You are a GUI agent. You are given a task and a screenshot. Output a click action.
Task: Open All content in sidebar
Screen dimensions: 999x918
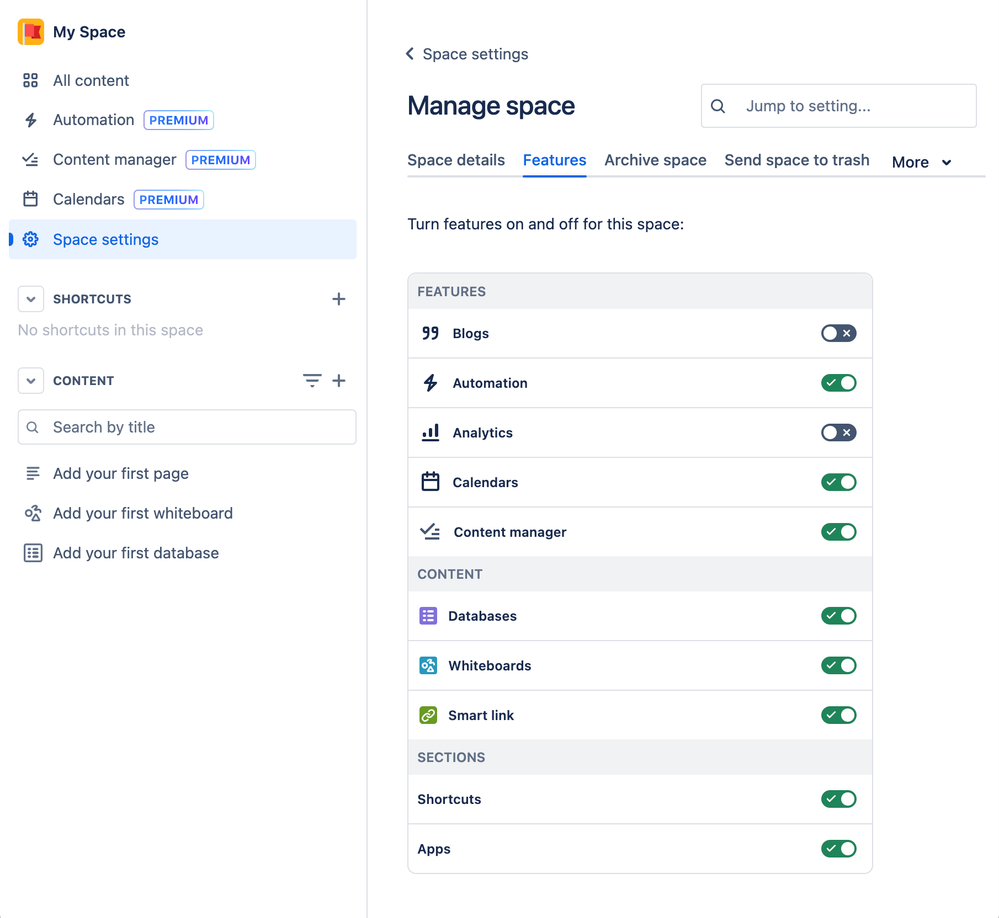coord(182,80)
